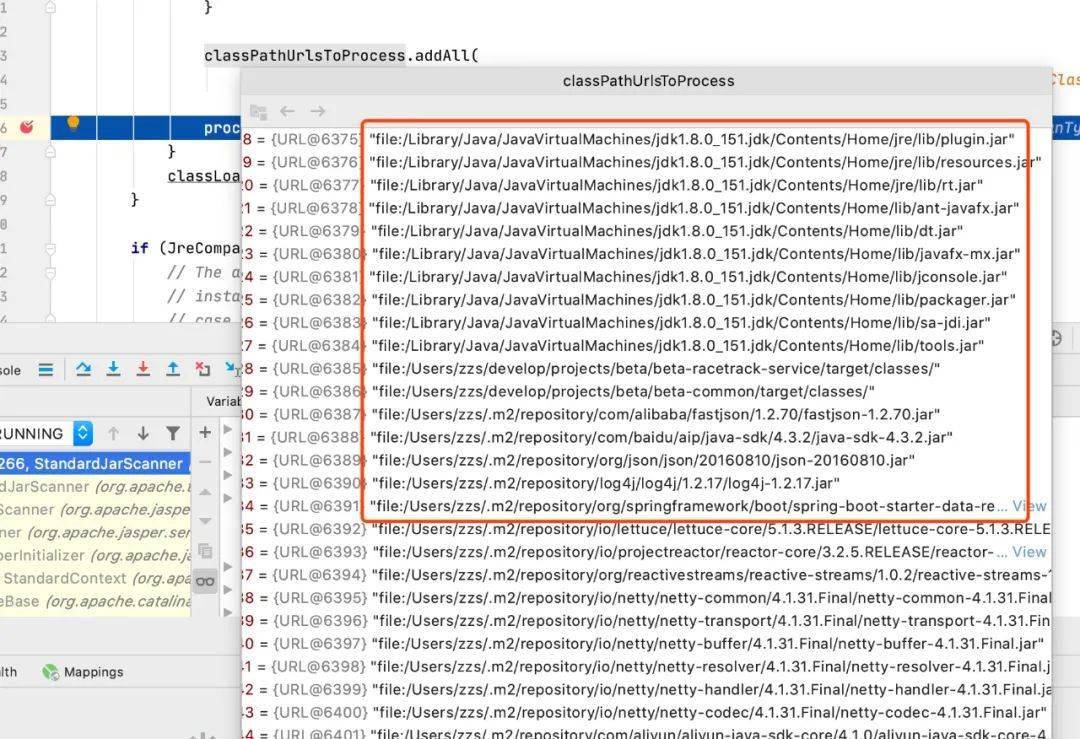Click the Step Over debugger button

click(83, 369)
